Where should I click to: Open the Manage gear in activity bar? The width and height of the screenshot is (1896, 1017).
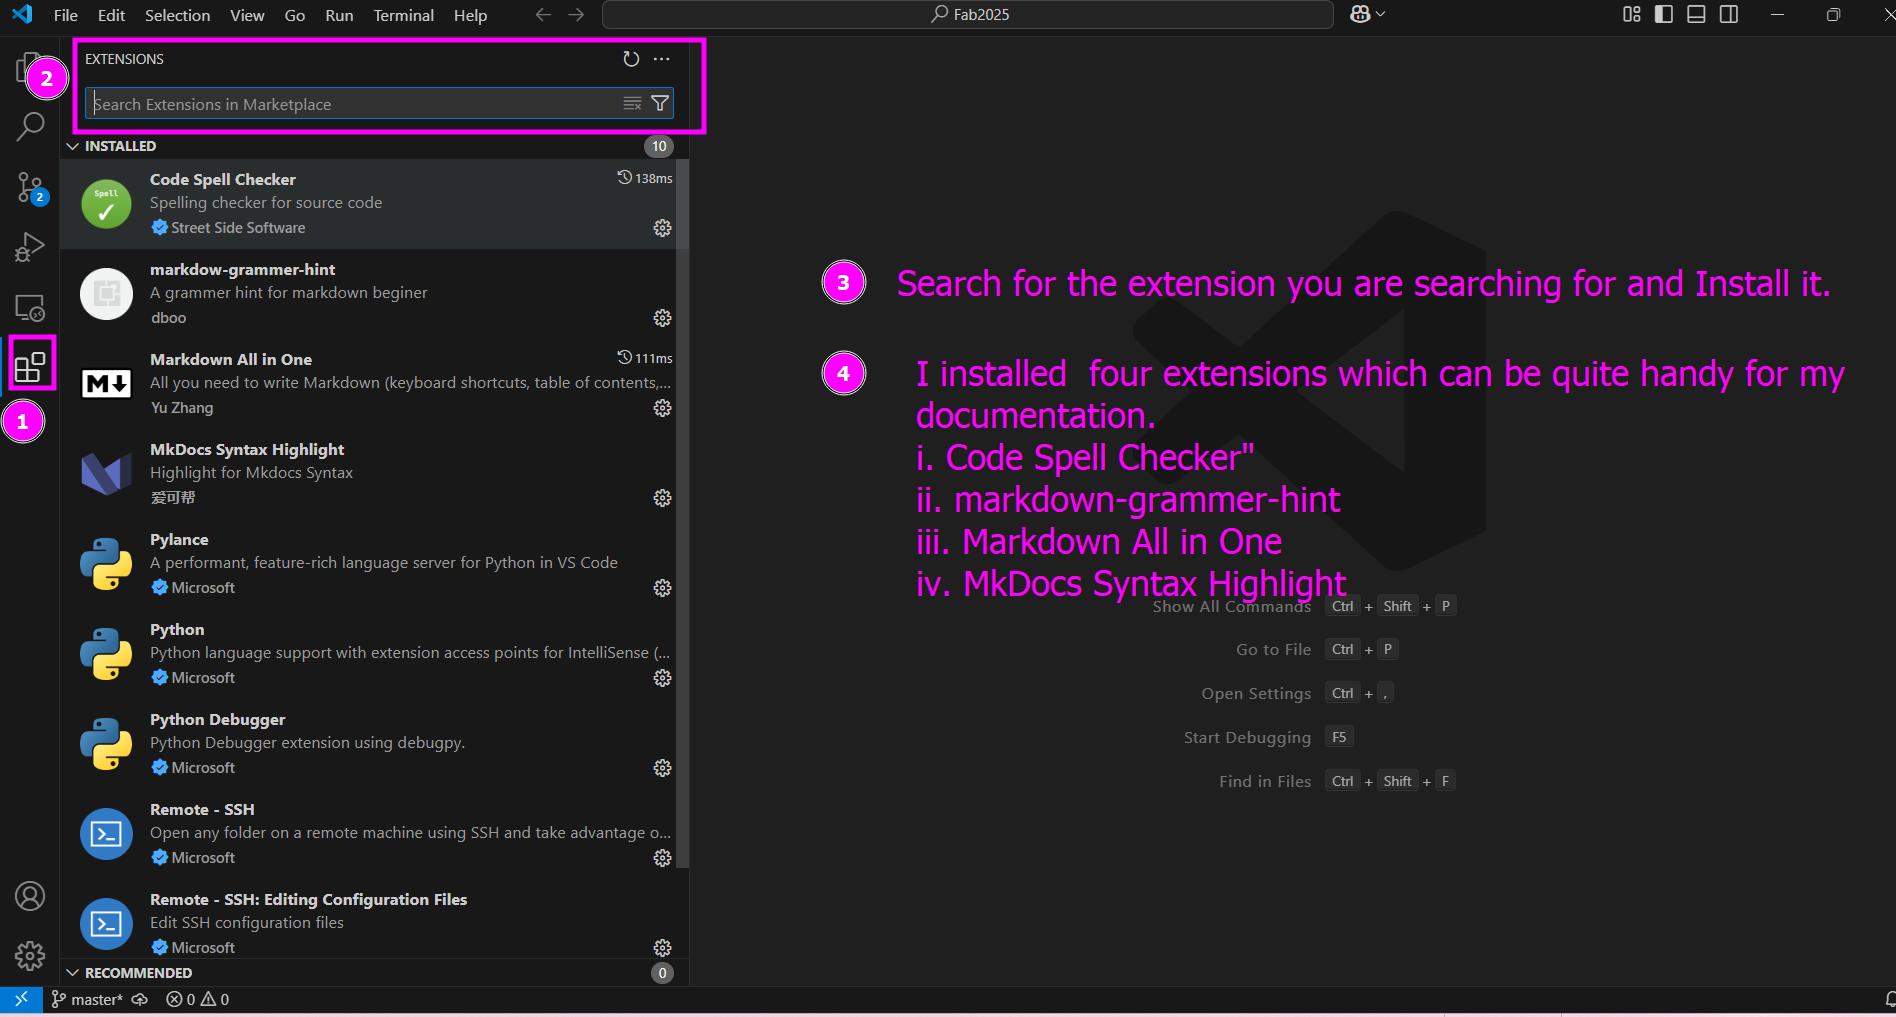30,956
